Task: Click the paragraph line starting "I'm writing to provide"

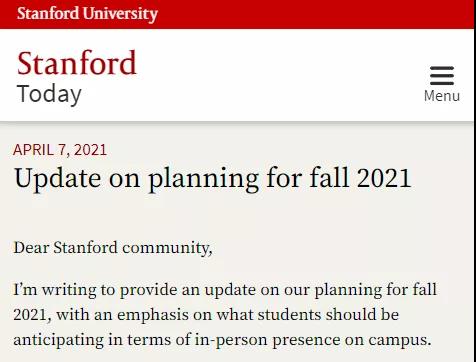Action: pyautogui.click(x=225, y=290)
